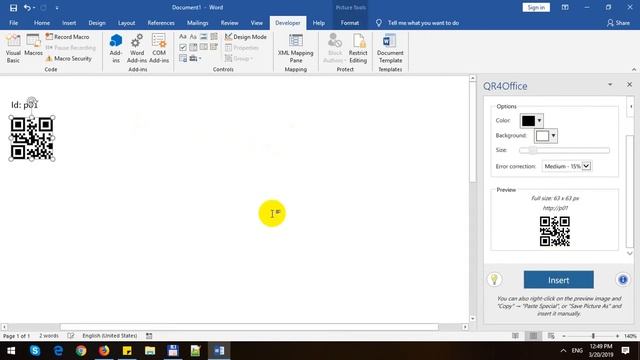The image size is (640, 360).
Task: Click the lightbulb tips icon
Action: point(494,279)
